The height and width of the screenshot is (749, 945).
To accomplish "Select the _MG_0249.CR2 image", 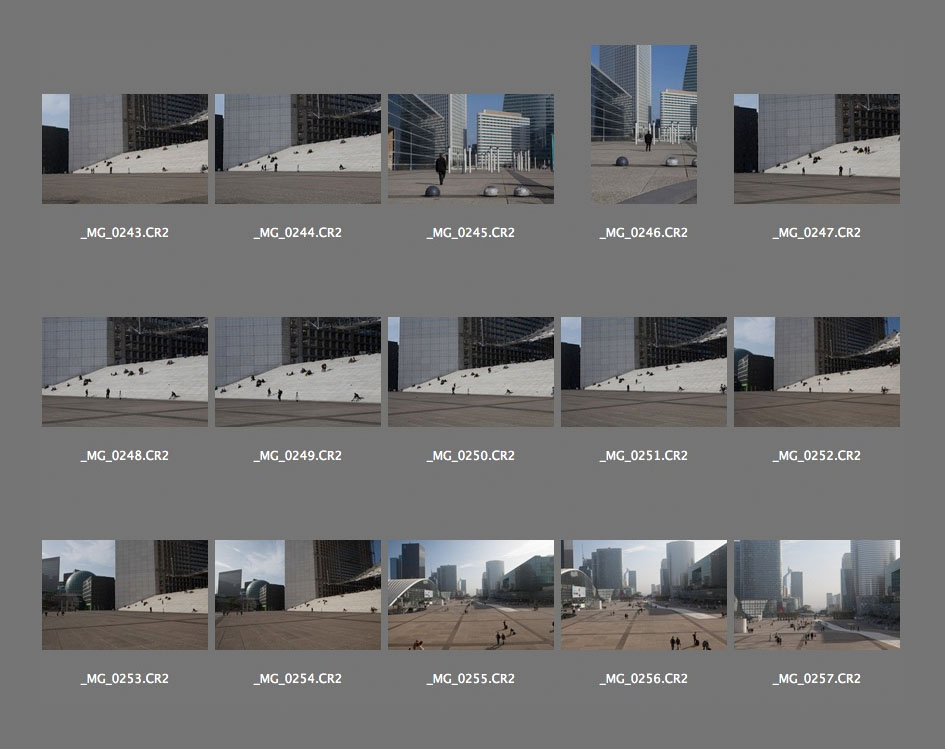I will click(x=298, y=372).
